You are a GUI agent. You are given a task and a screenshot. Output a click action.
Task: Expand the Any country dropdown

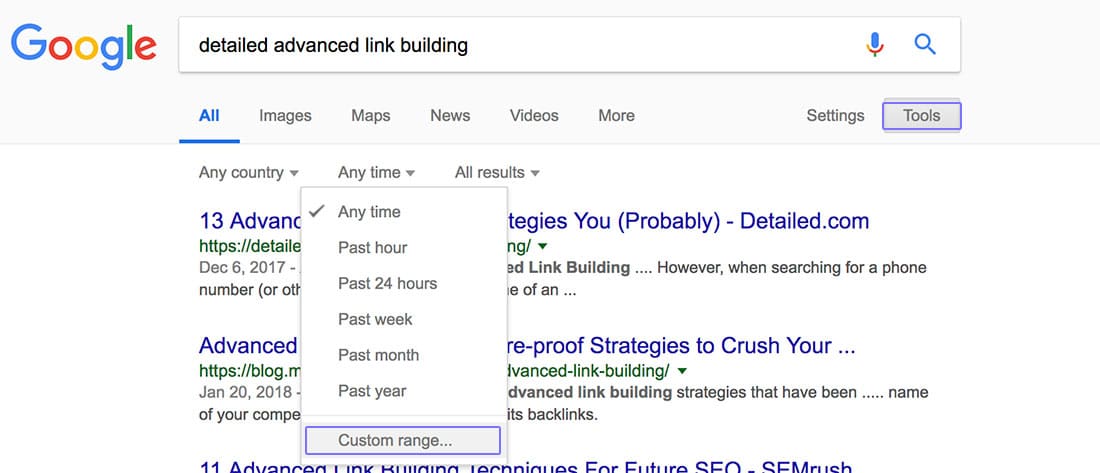pyautogui.click(x=248, y=173)
